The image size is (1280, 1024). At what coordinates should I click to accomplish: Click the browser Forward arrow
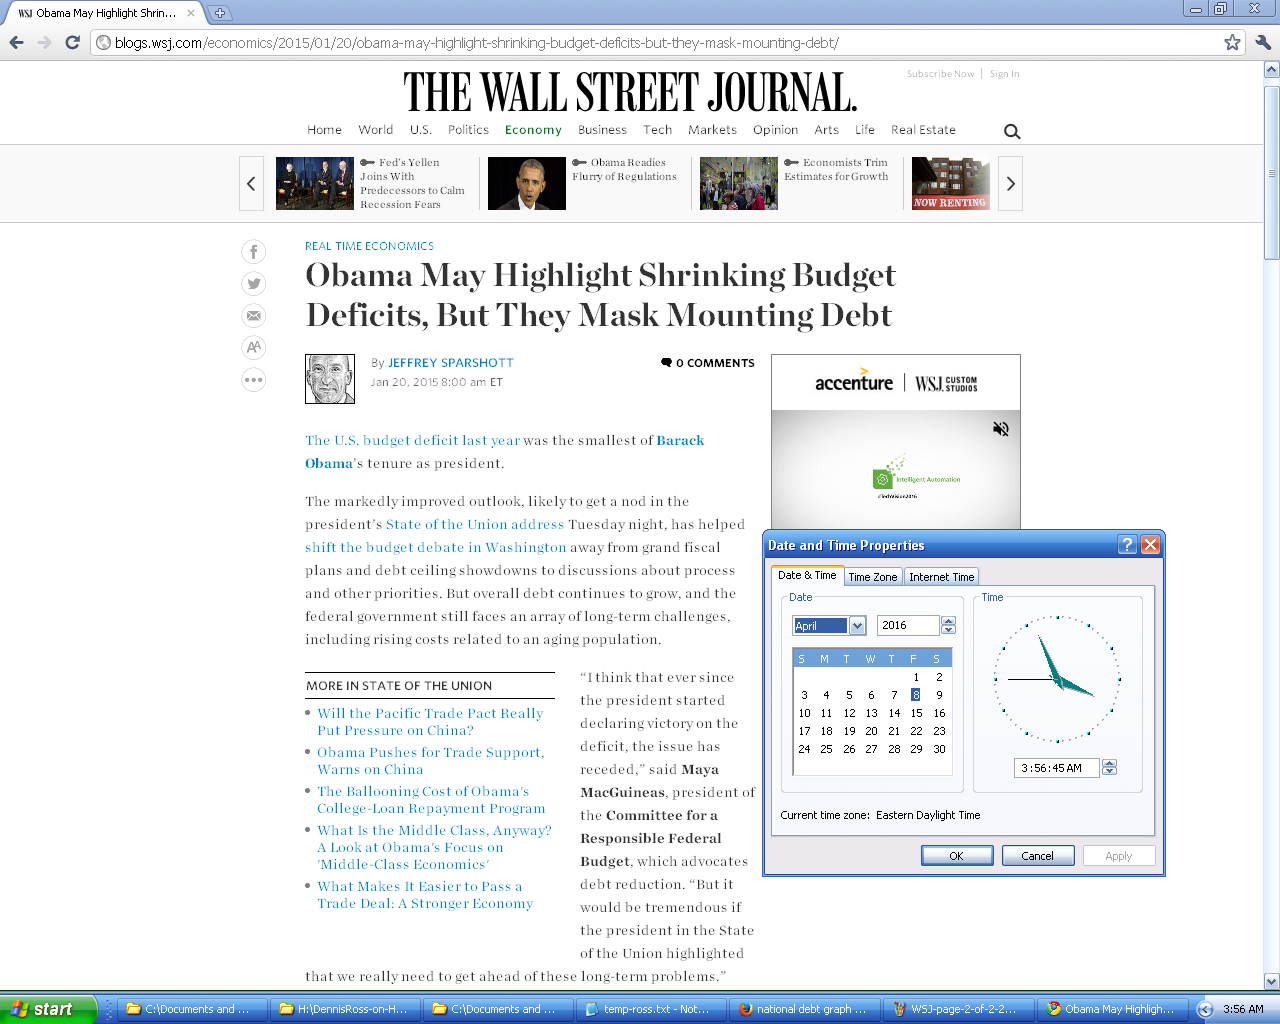[44, 42]
